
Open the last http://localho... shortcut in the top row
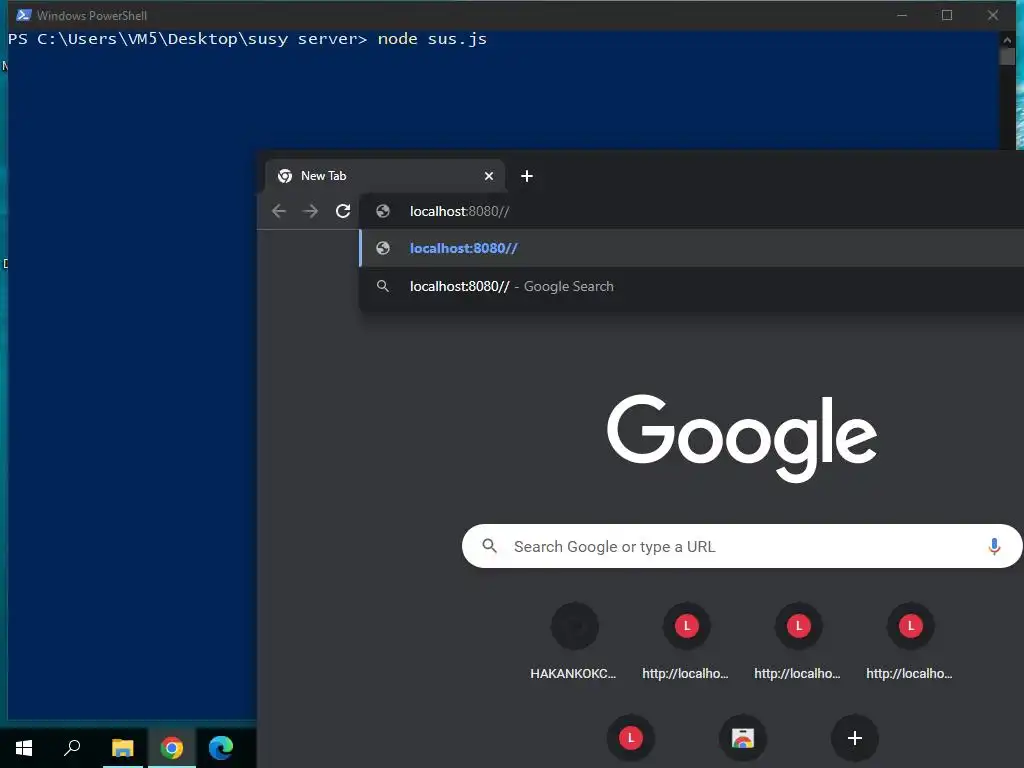point(910,642)
